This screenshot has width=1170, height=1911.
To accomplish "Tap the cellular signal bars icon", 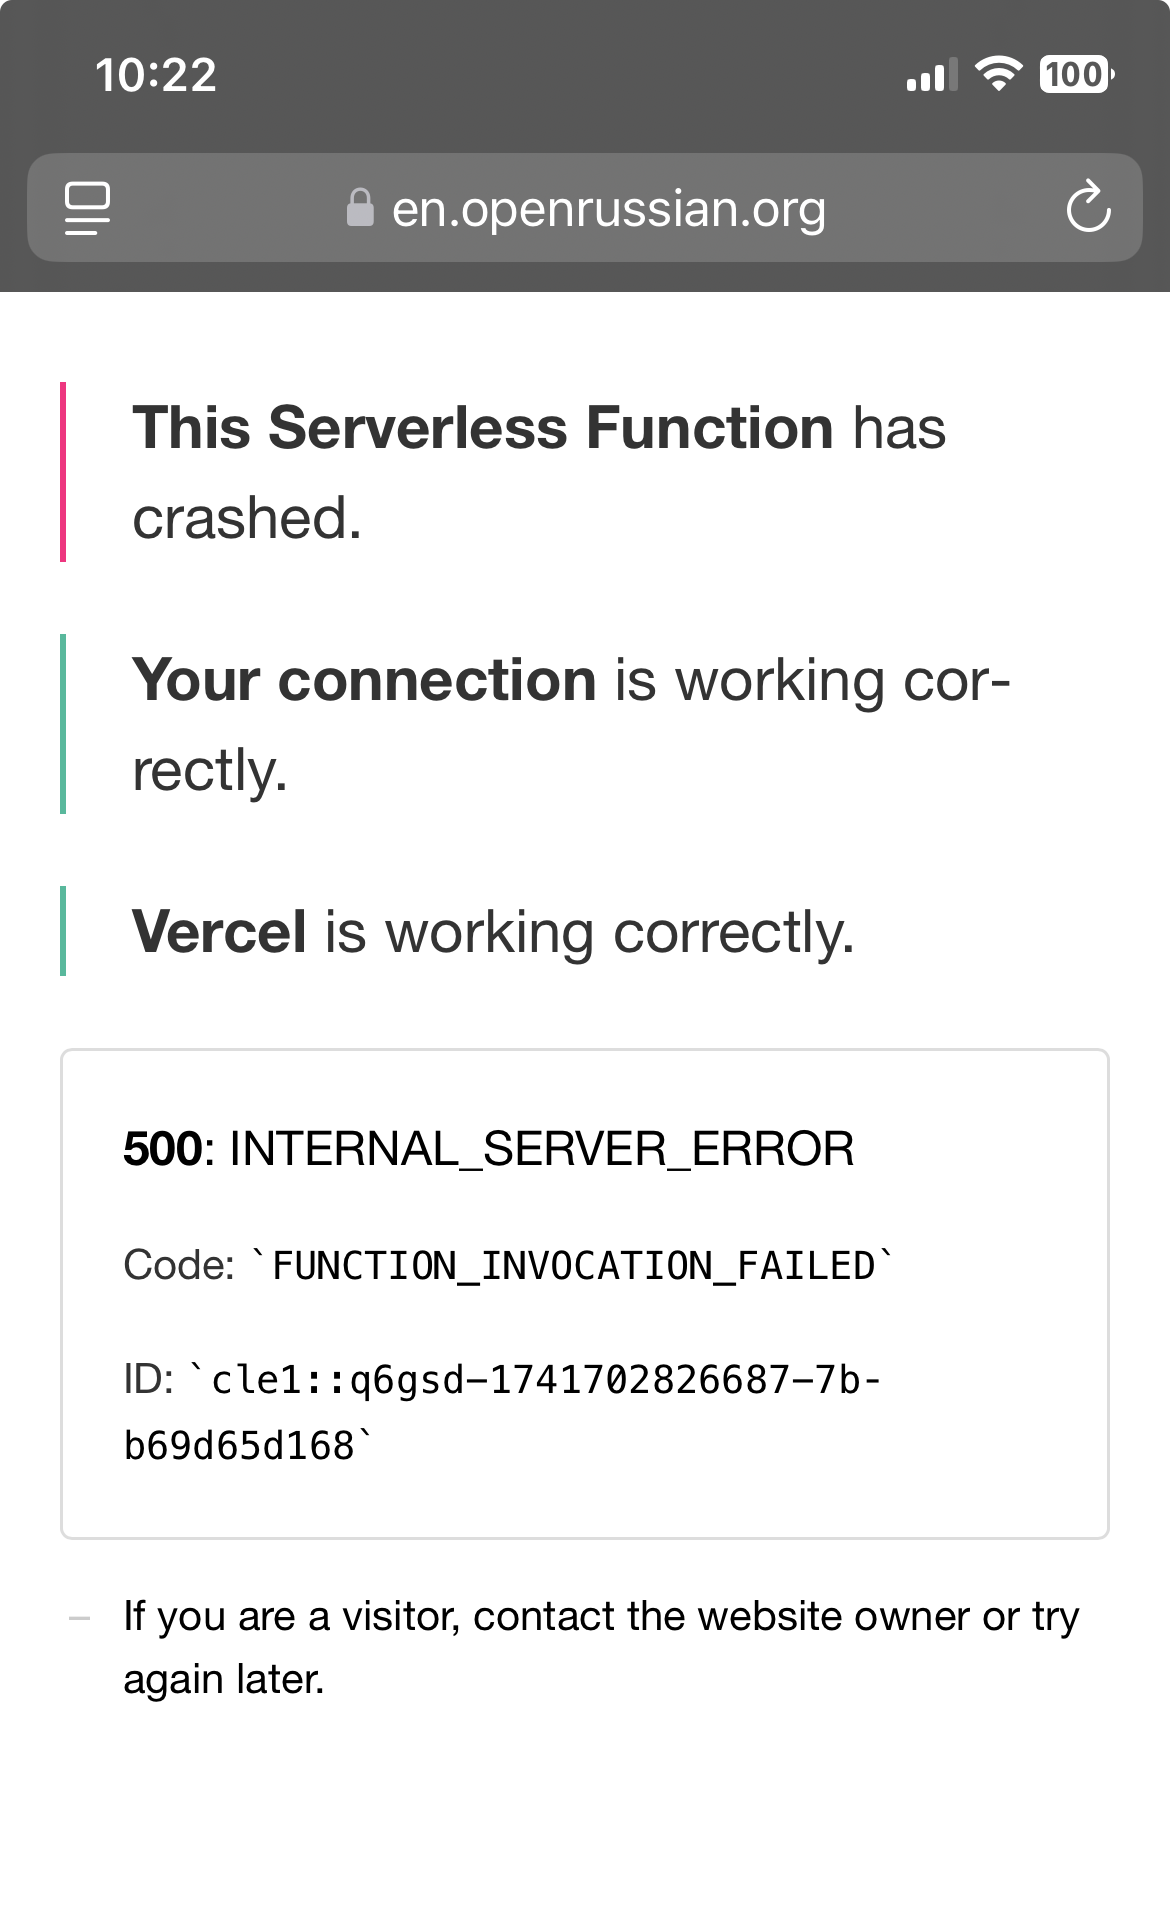I will (932, 74).
